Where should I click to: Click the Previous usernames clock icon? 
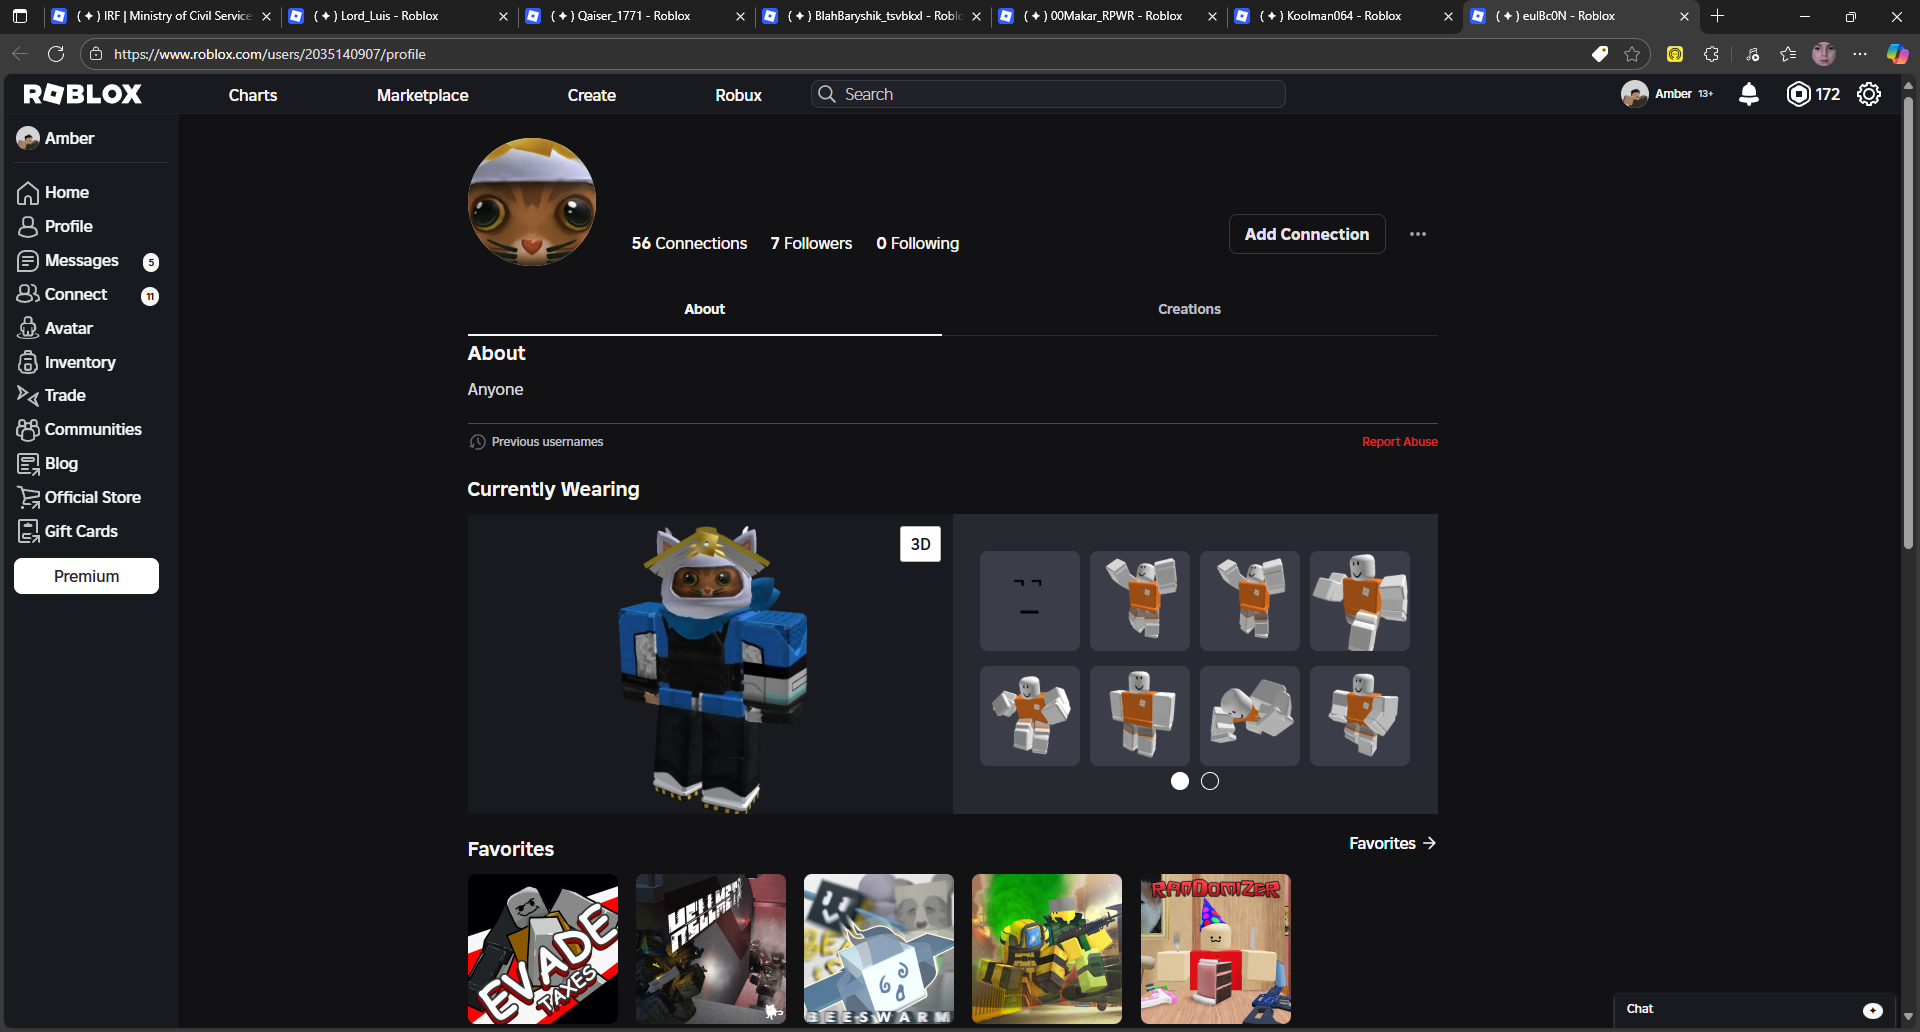tap(478, 442)
